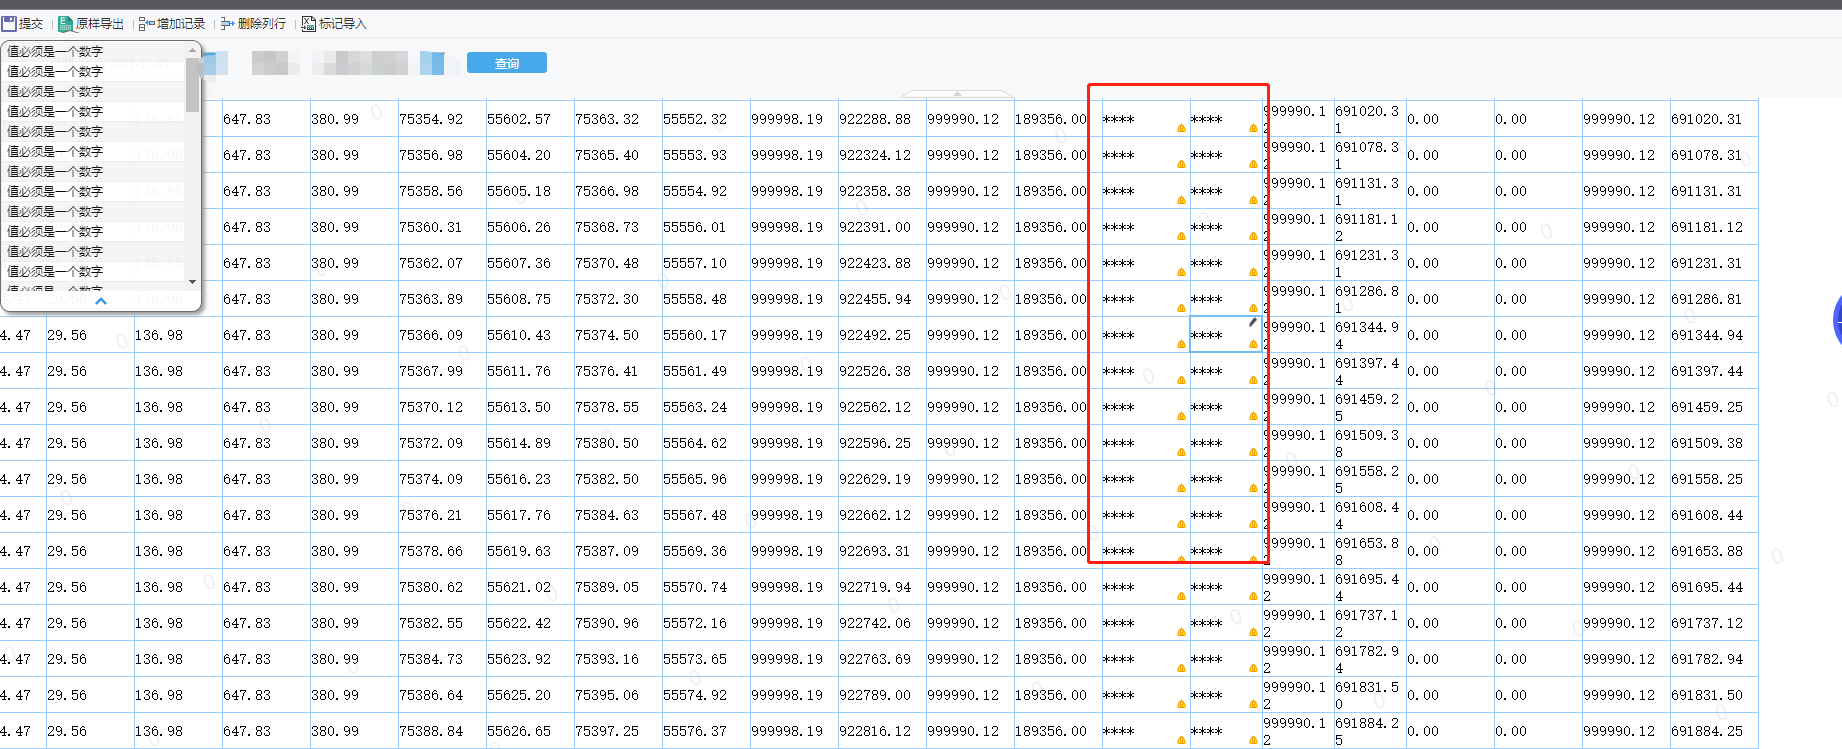Click the scrollbar thumb in validation popup

(192, 85)
